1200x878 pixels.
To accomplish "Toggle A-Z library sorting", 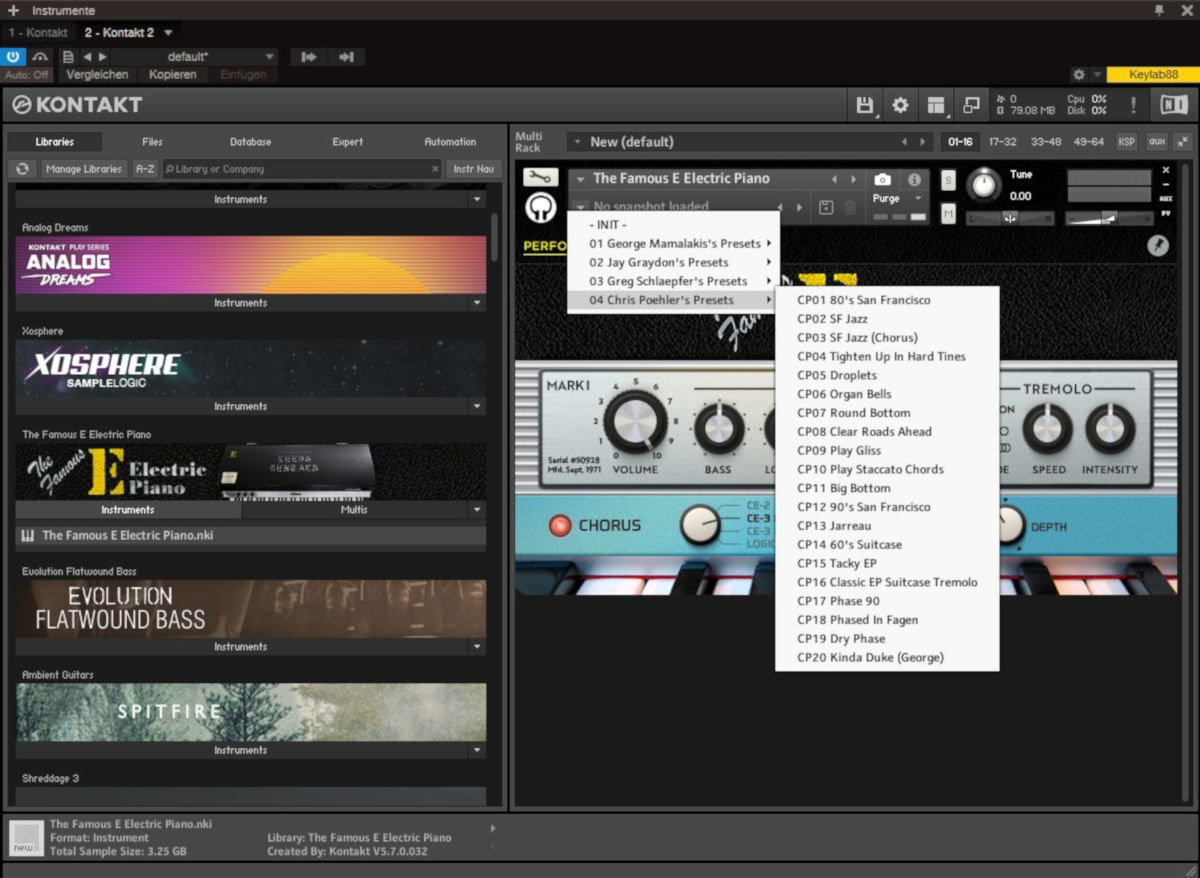I will (x=145, y=169).
